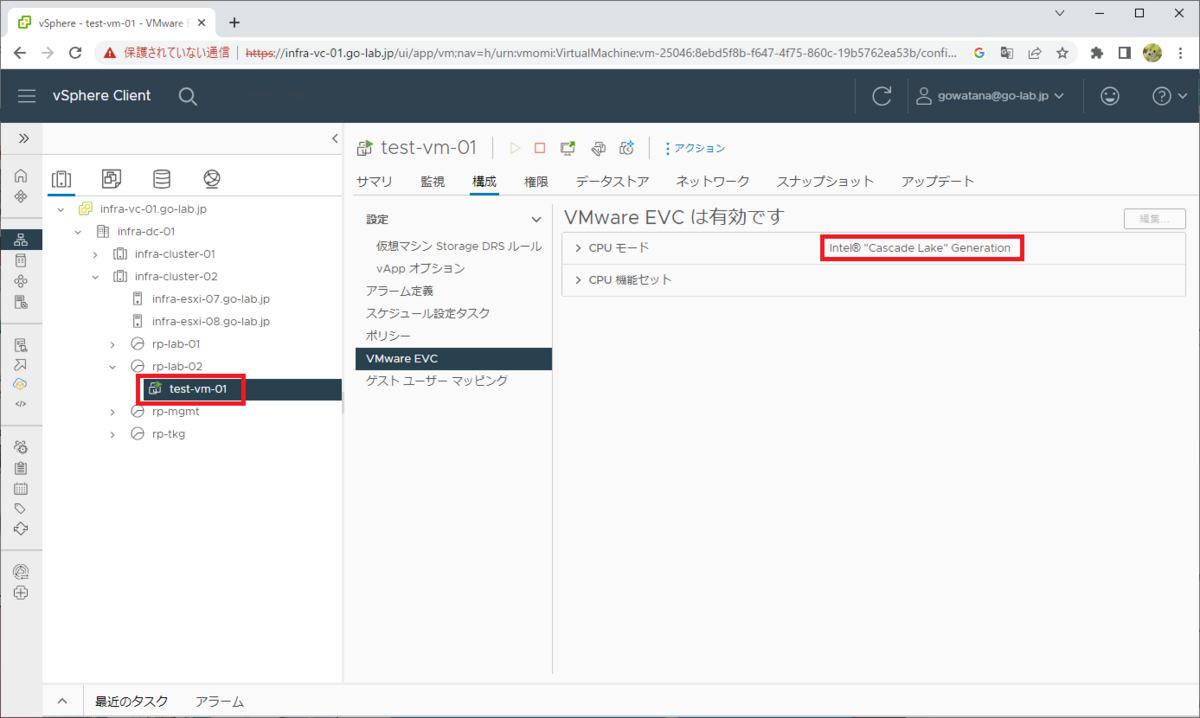This screenshot has width=1200, height=718.
Task: Open the サマリ tab
Action: 374,181
